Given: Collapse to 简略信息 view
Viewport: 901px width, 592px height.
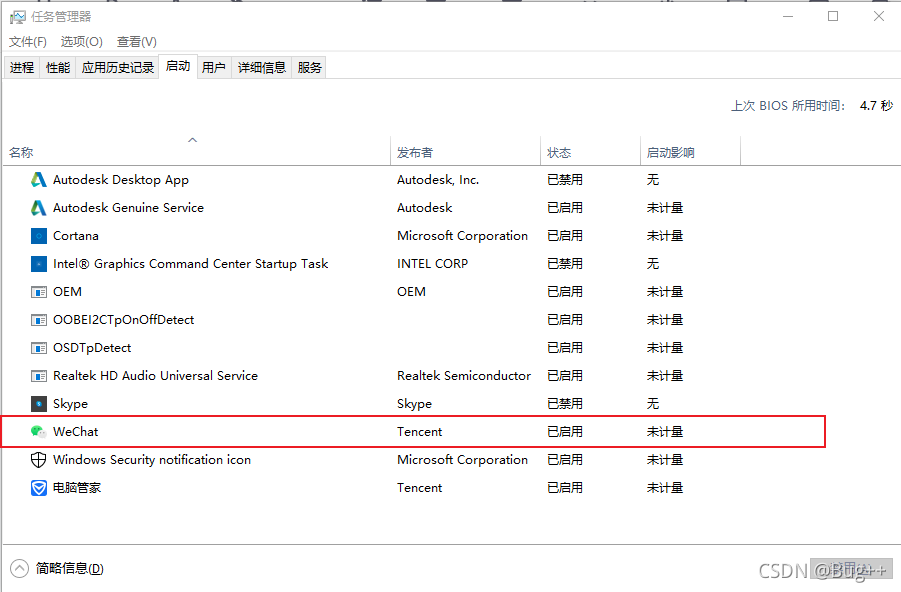Looking at the screenshot, I should (x=19, y=568).
